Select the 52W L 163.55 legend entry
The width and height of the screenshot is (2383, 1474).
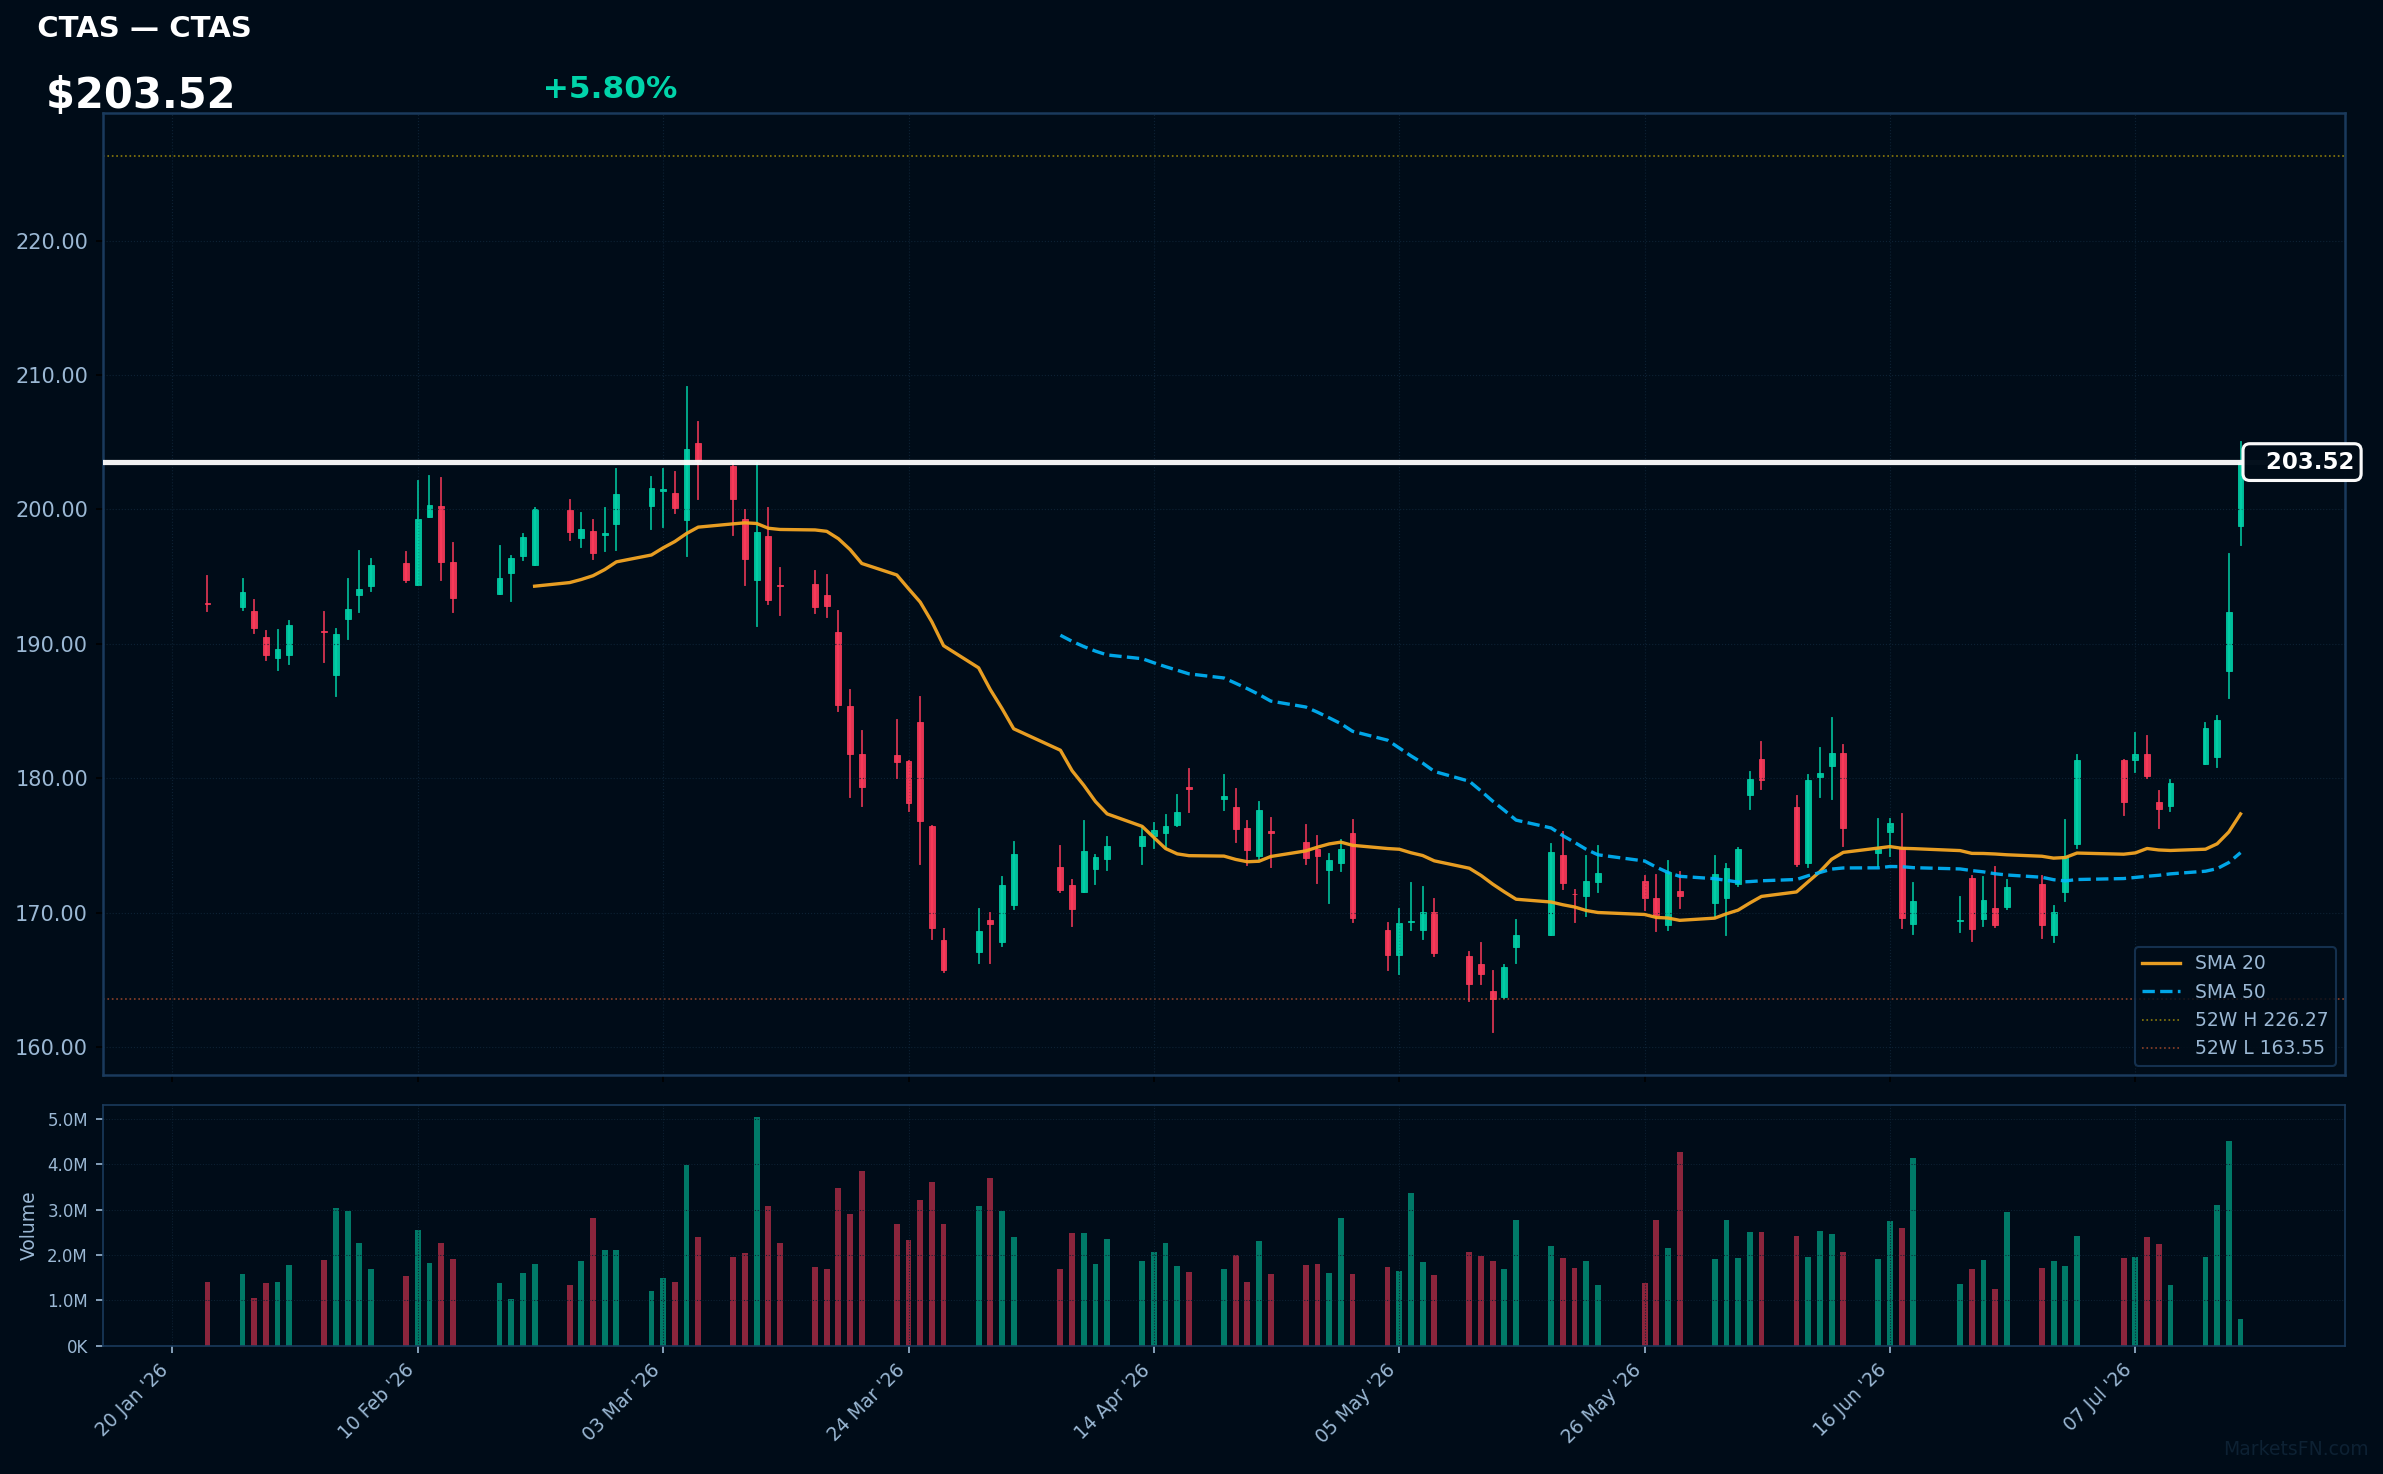tap(2232, 1047)
